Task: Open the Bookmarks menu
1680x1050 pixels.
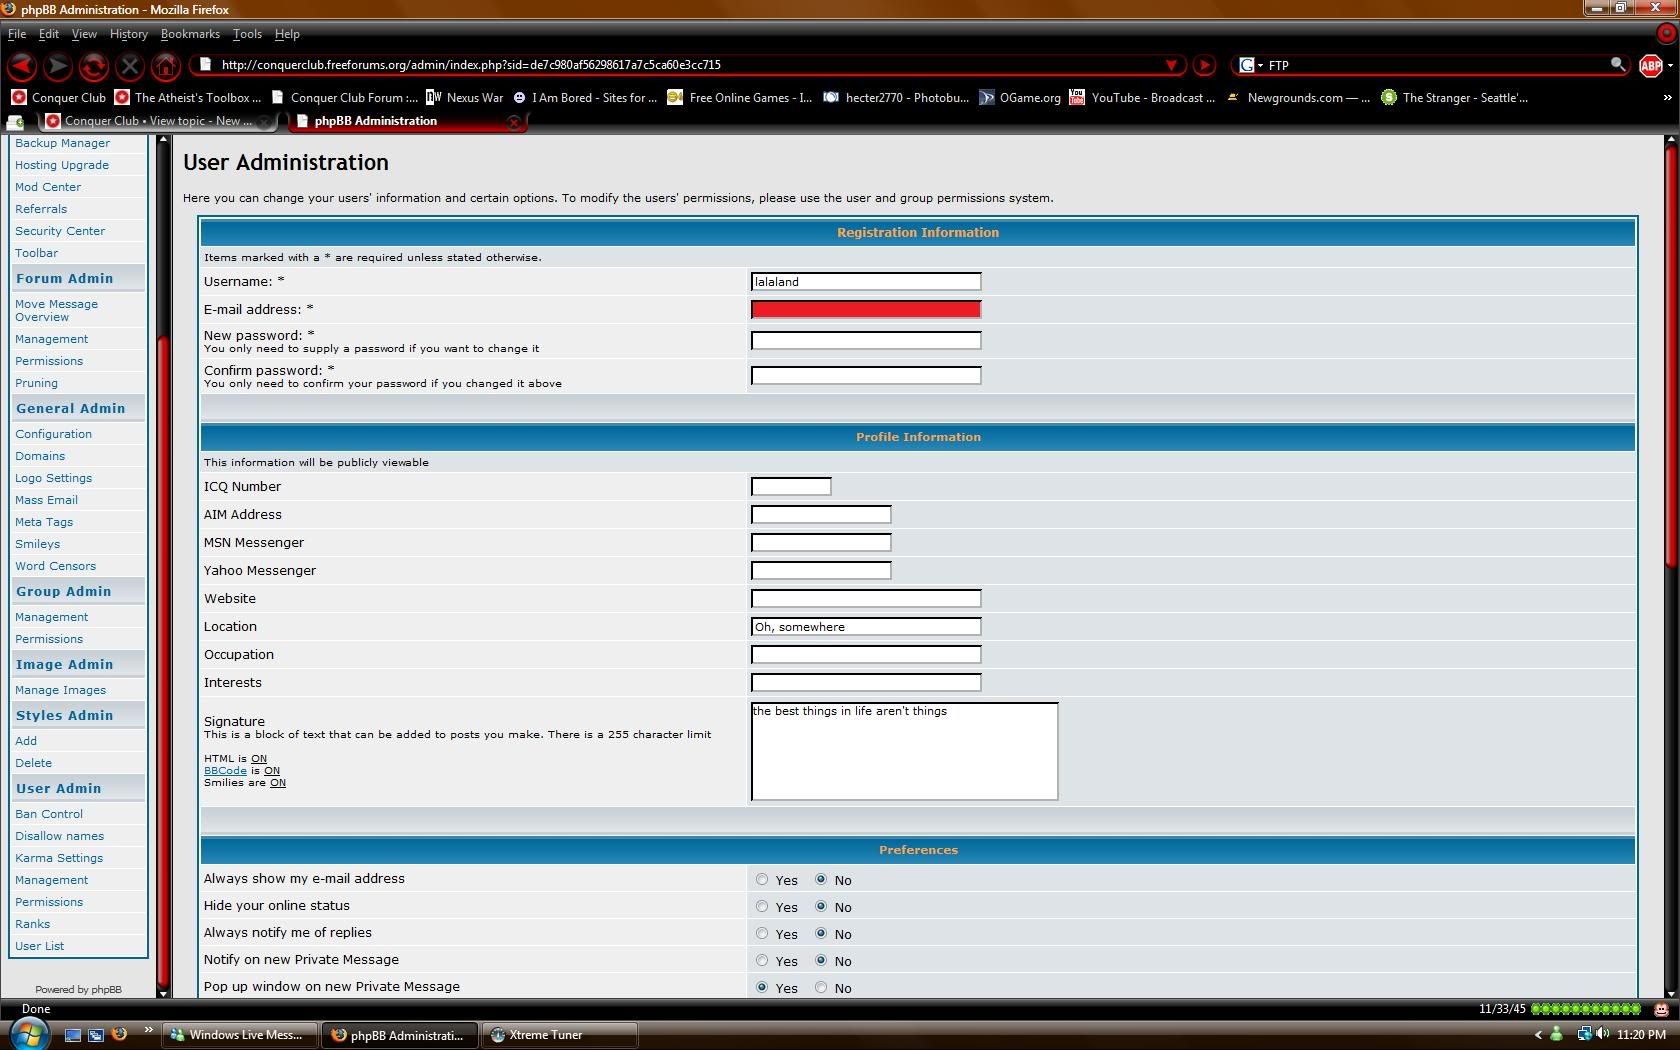Action: click(189, 34)
